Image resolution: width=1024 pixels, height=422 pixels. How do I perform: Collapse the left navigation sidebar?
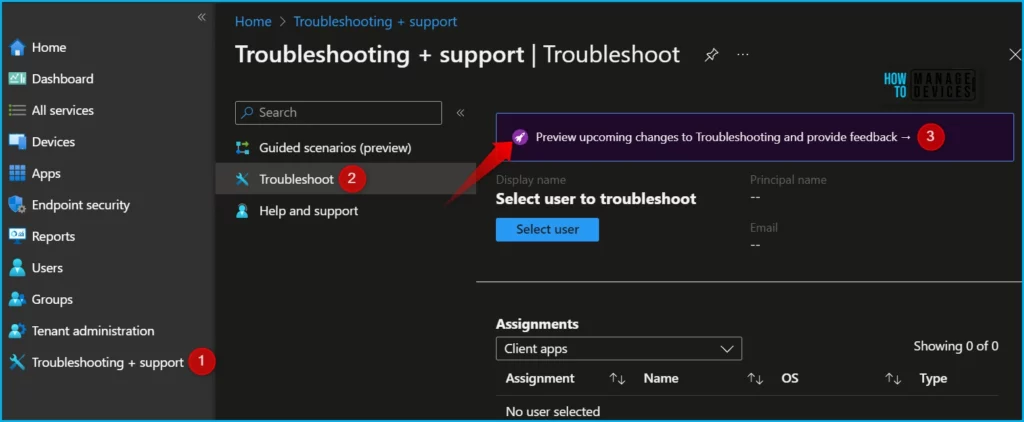[202, 17]
